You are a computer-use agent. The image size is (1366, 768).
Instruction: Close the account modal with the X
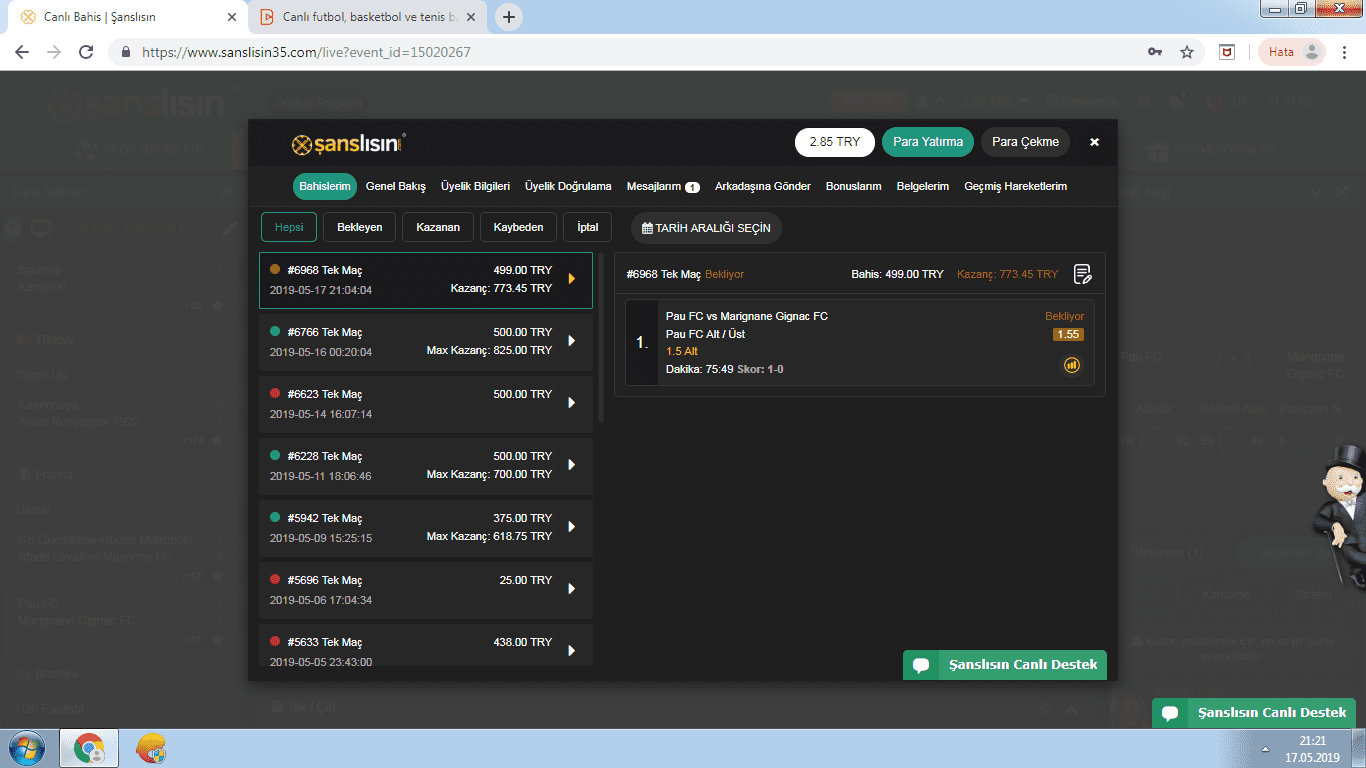click(x=1094, y=142)
